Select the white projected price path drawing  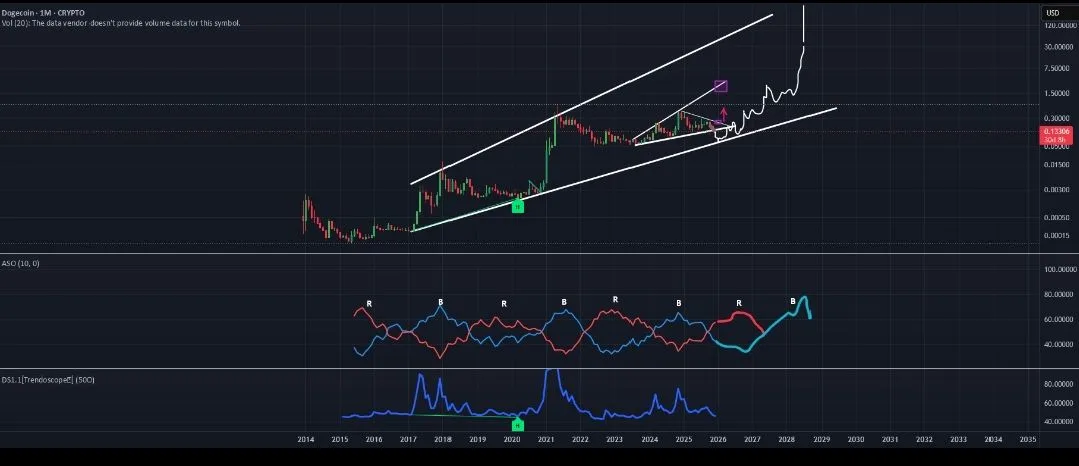(x=770, y=95)
